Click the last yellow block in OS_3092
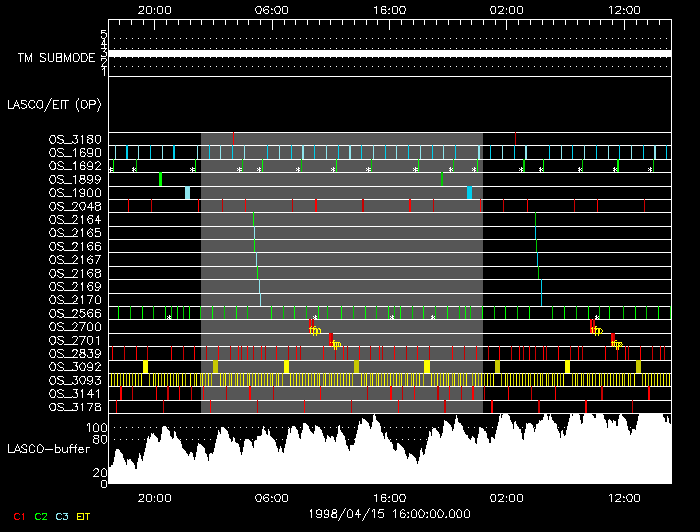Screen dimensions: 700x532 638,367
